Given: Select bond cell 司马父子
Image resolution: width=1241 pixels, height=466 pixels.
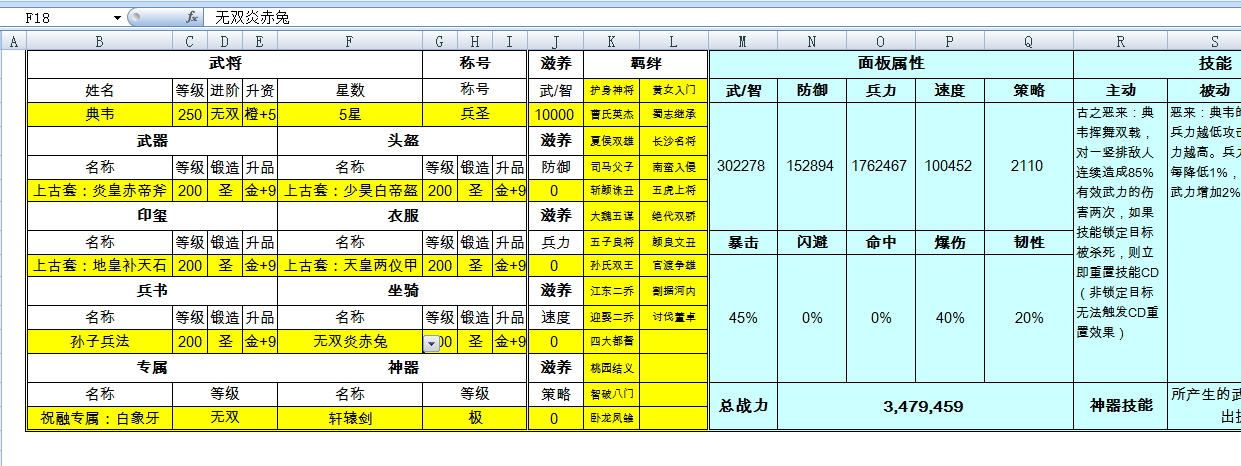Looking at the screenshot, I should click(x=612, y=165).
